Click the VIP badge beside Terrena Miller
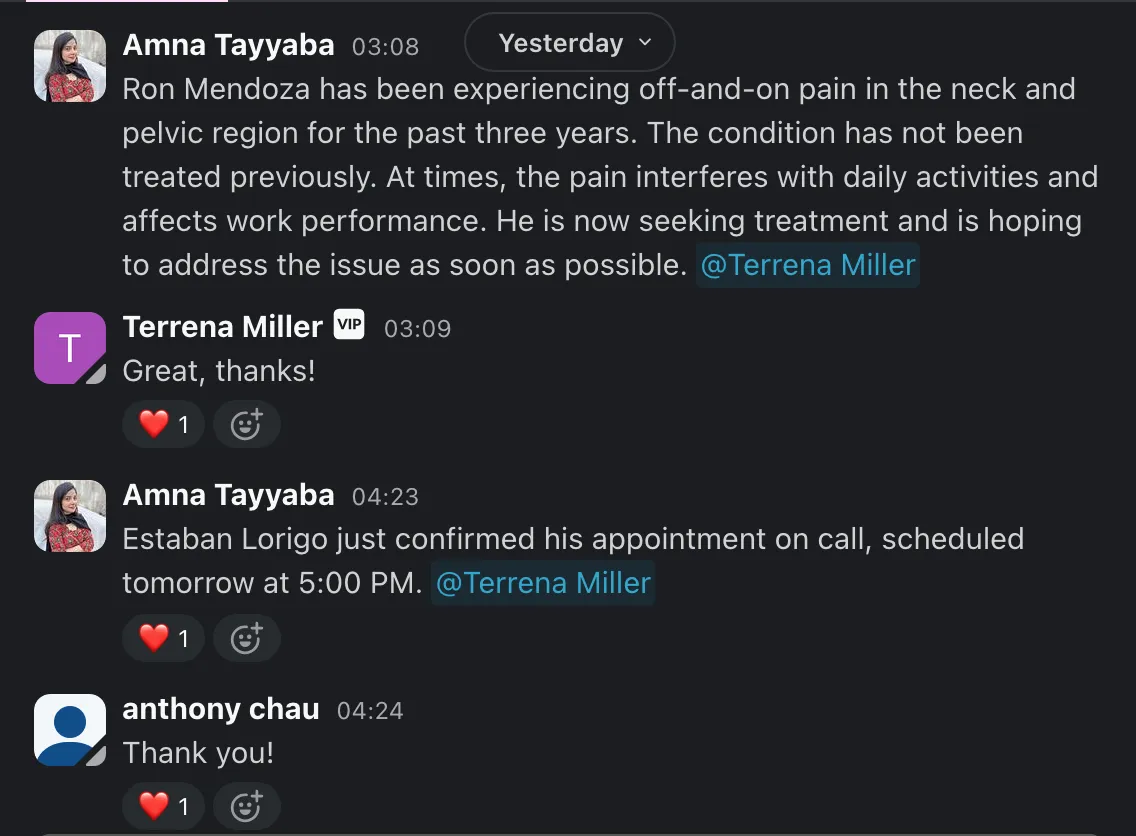The image size is (1136, 836). [349, 325]
